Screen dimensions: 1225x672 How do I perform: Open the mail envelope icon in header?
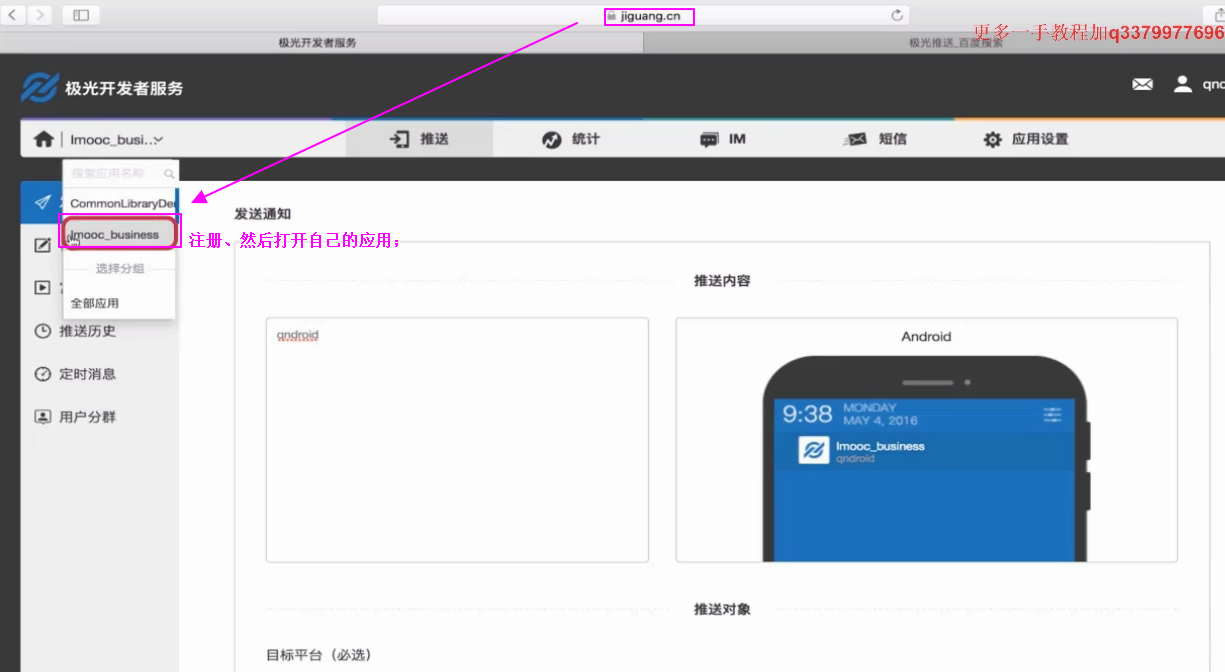pyautogui.click(x=1142, y=85)
